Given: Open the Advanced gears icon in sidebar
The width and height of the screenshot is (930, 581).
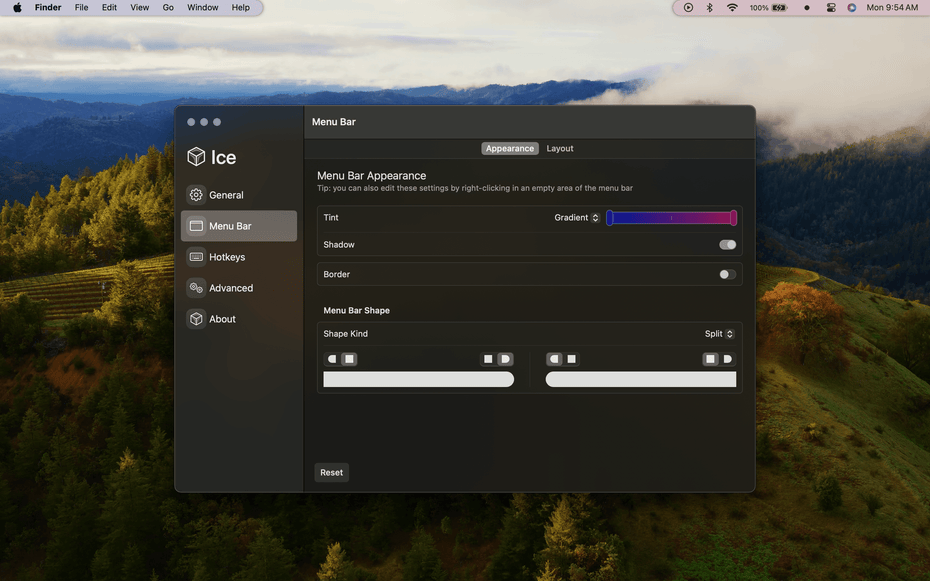Looking at the screenshot, I should tap(196, 288).
